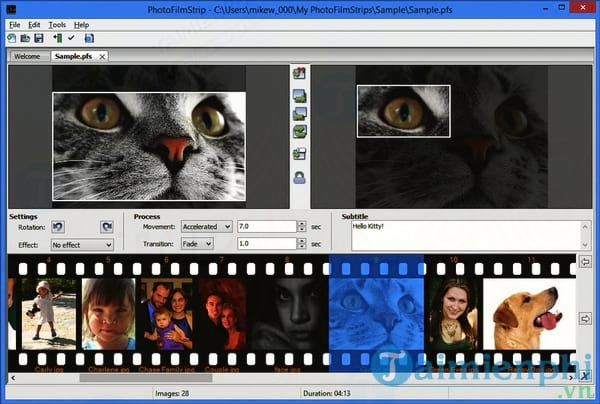The image size is (600, 404).
Task: Select the Chase Family thumbnail
Action: [x=166, y=314]
